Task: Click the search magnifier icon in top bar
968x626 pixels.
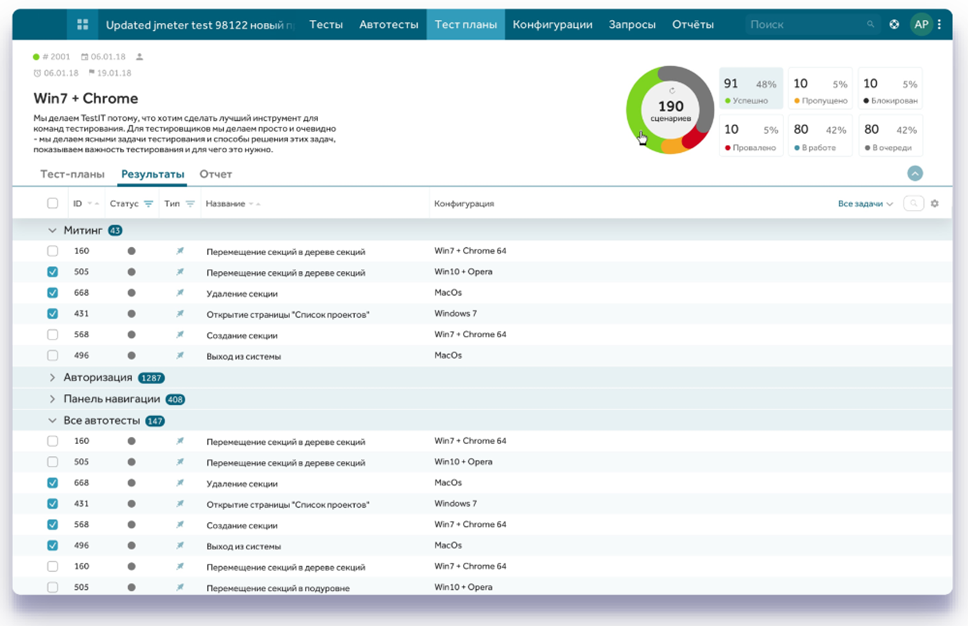Action: 870,25
